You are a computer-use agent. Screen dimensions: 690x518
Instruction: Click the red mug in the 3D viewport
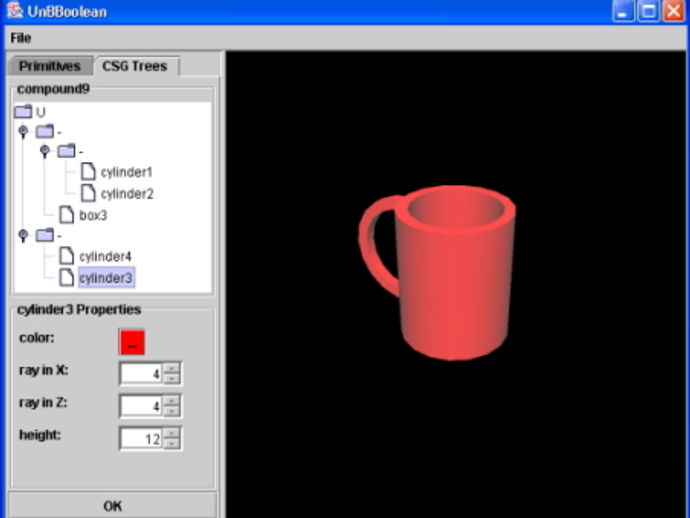tap(453, 282)
